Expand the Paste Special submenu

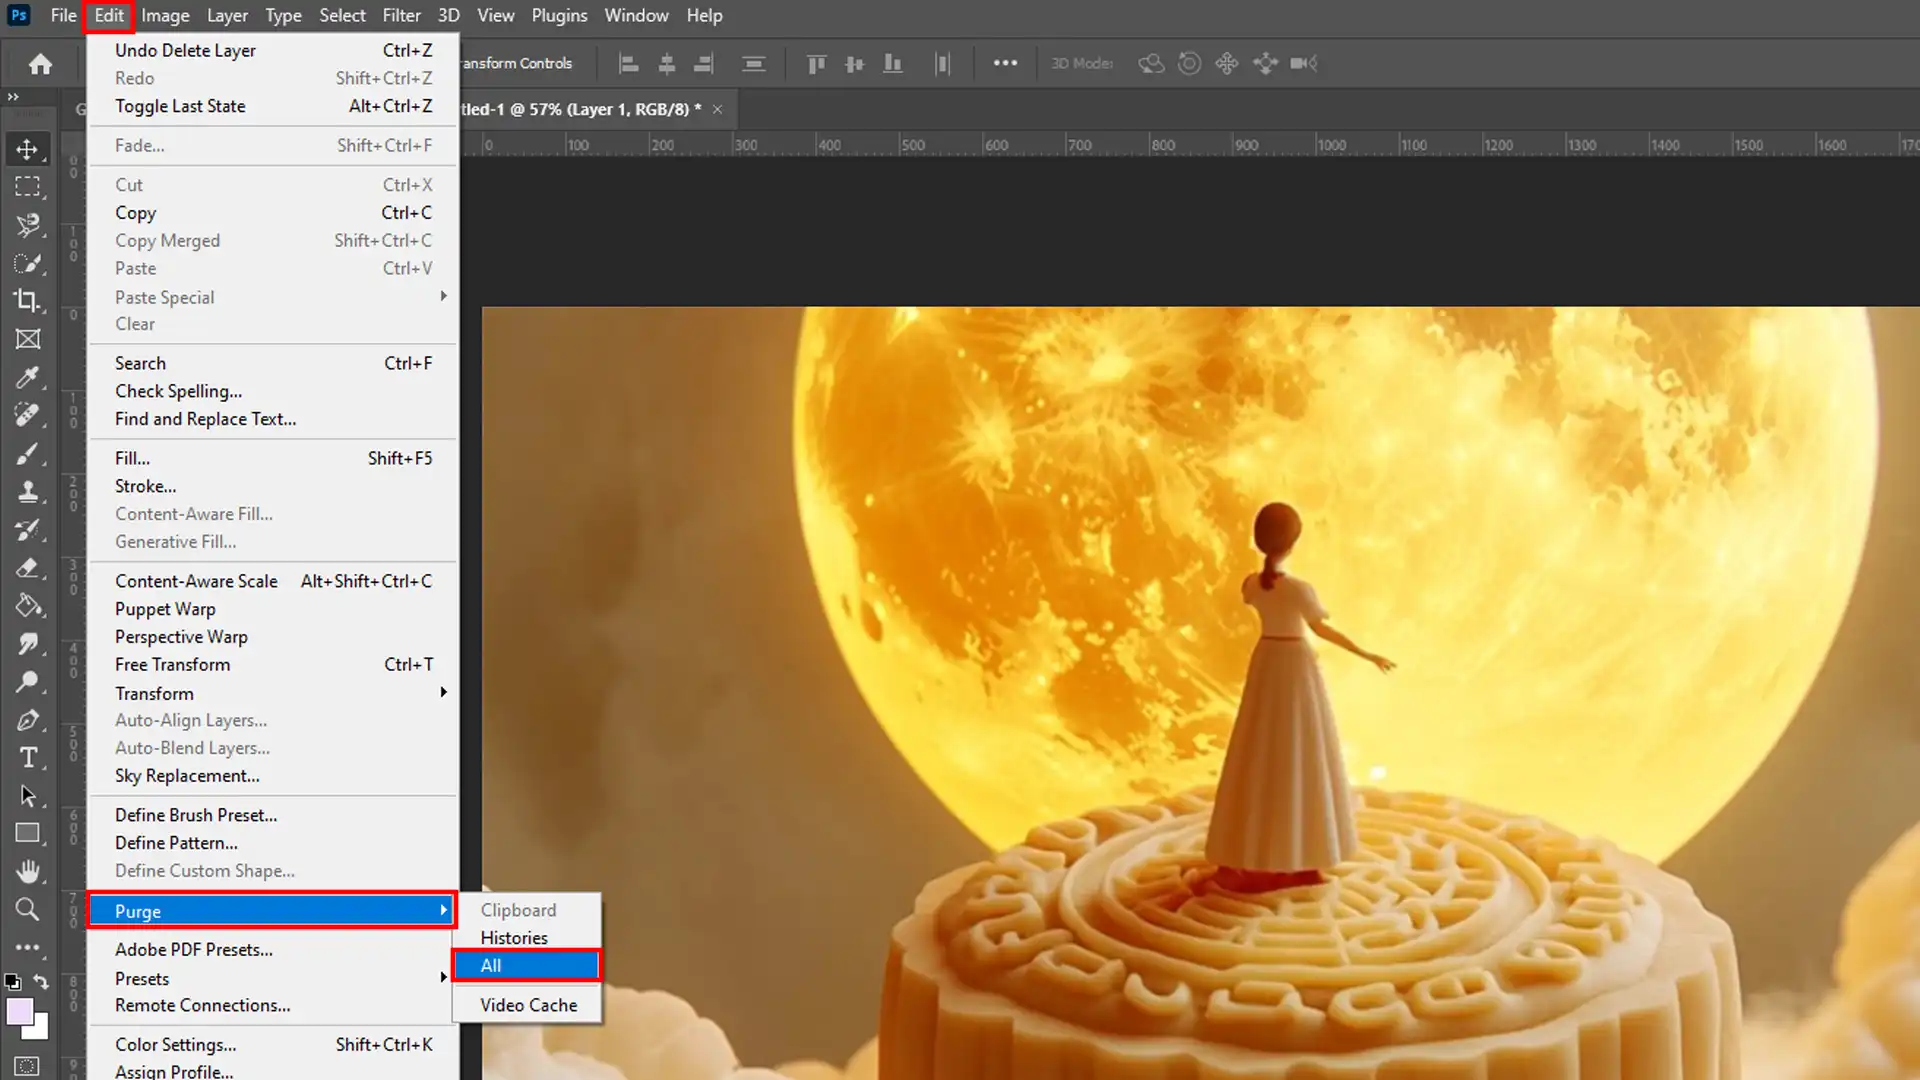(273, 297)
